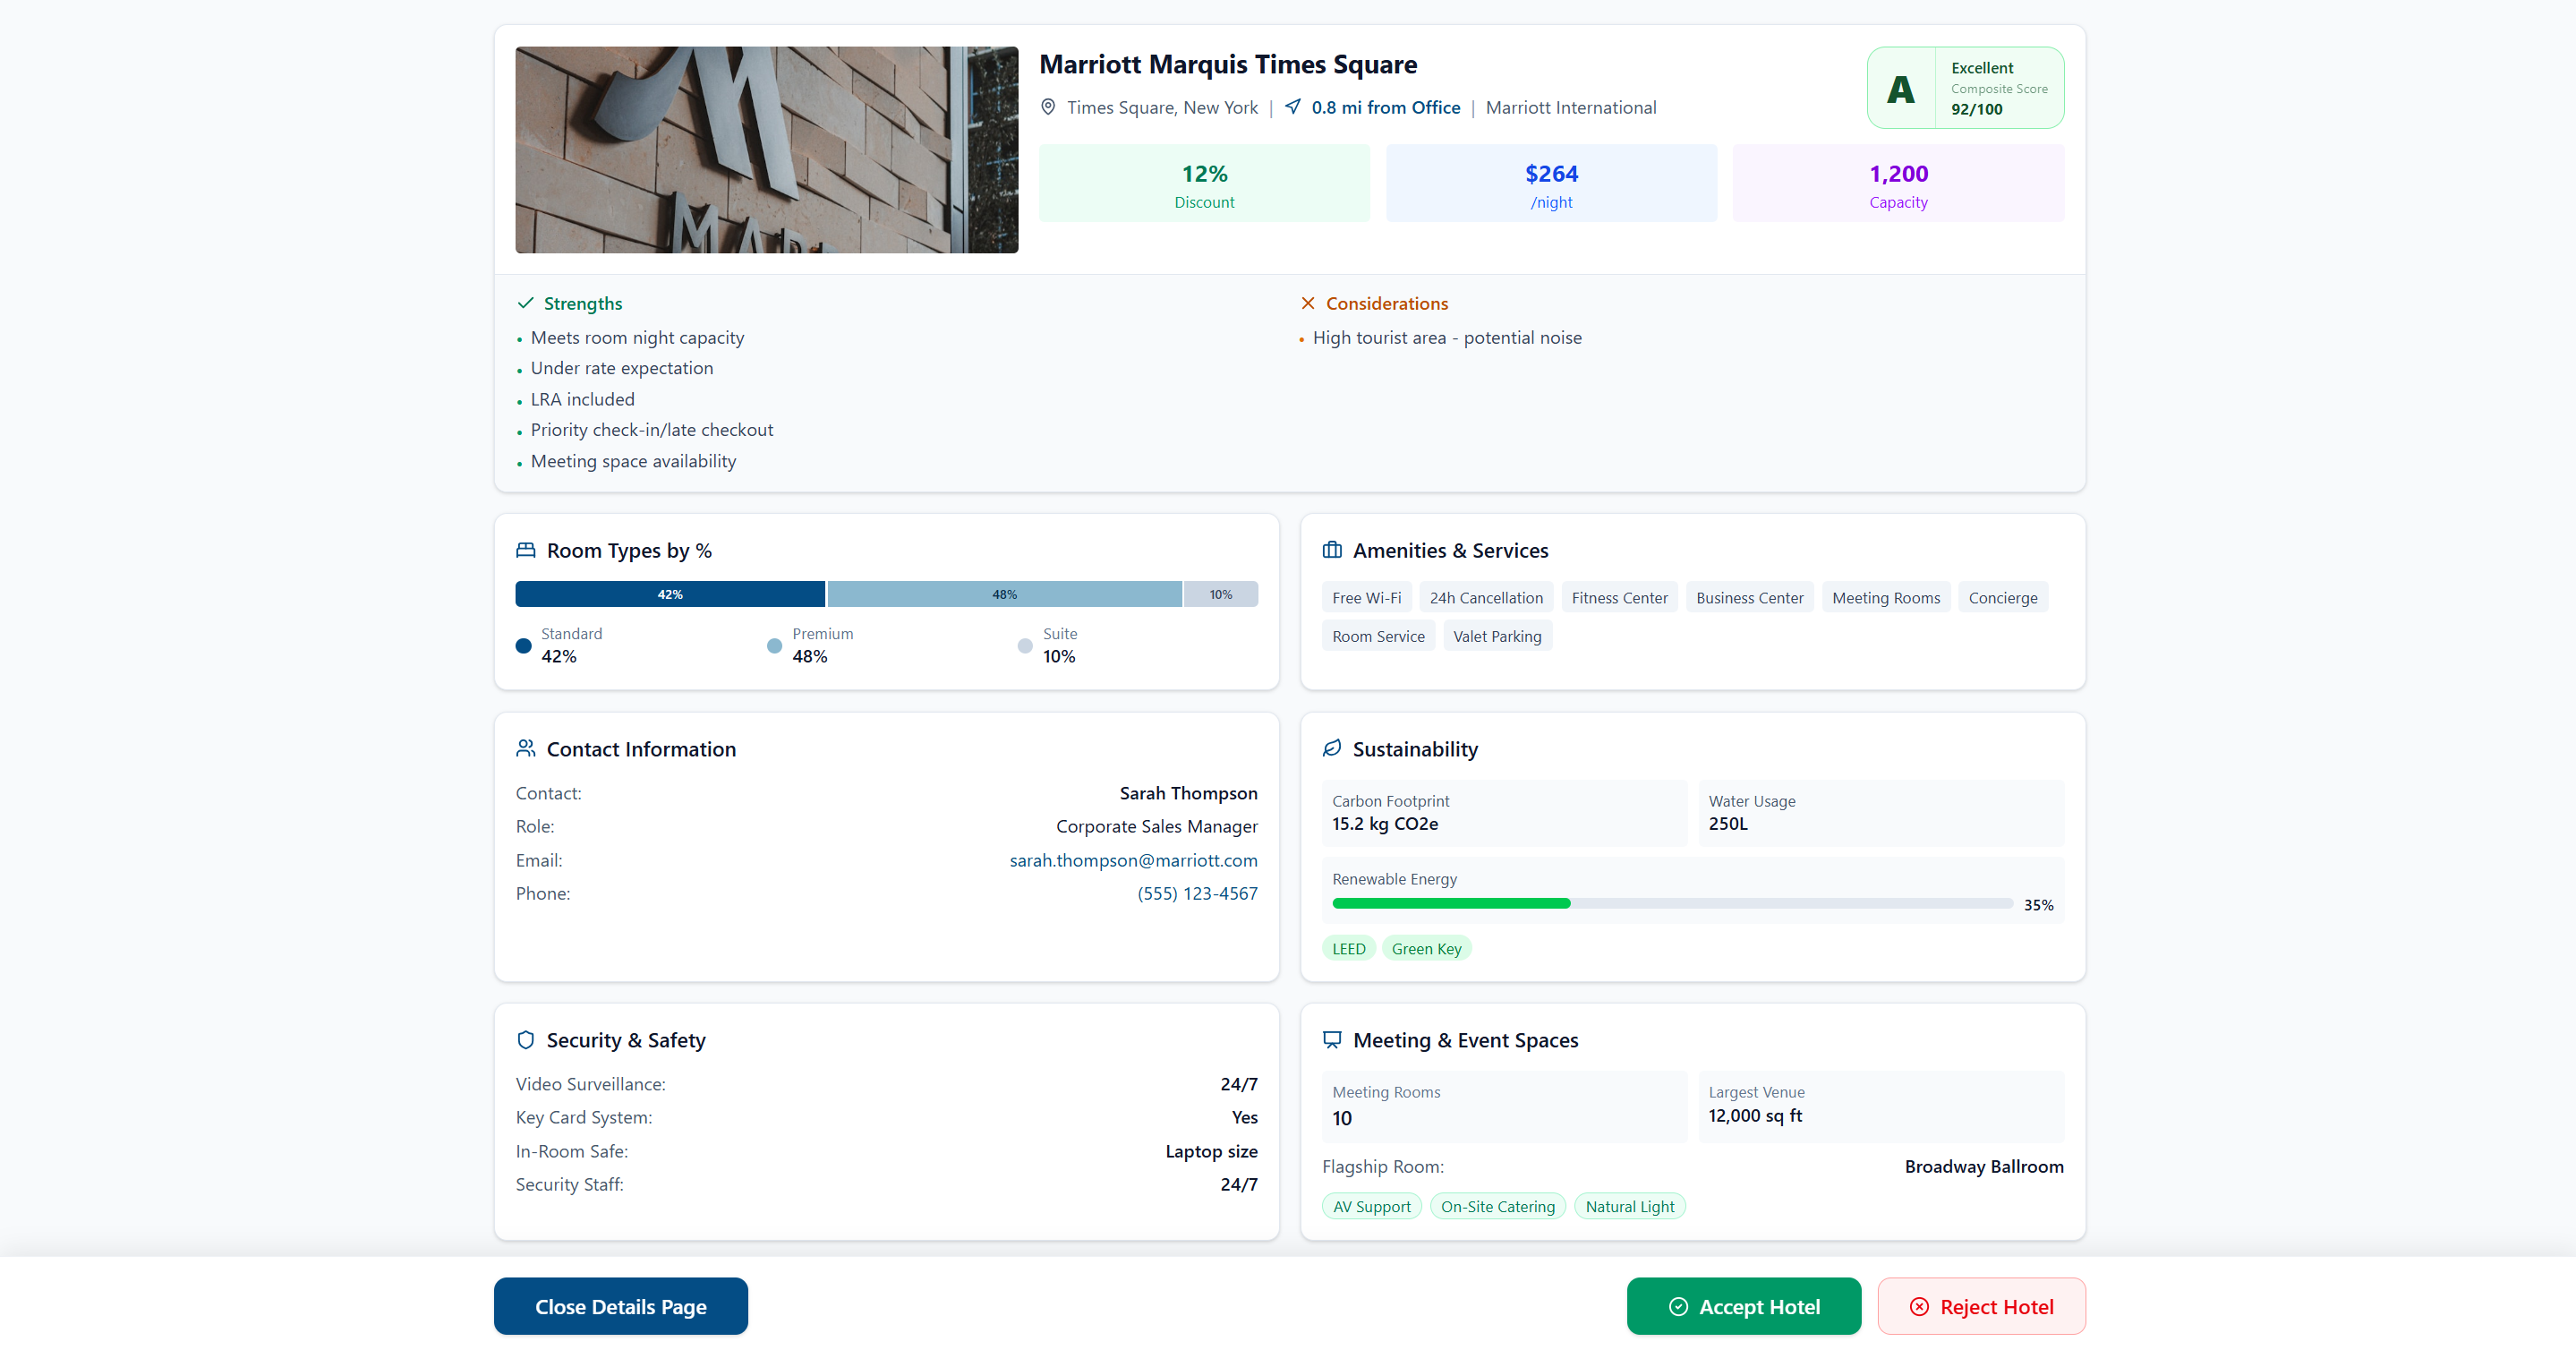
Task: Click the Renewable Energy progress bar
Action: (1672, 904)
